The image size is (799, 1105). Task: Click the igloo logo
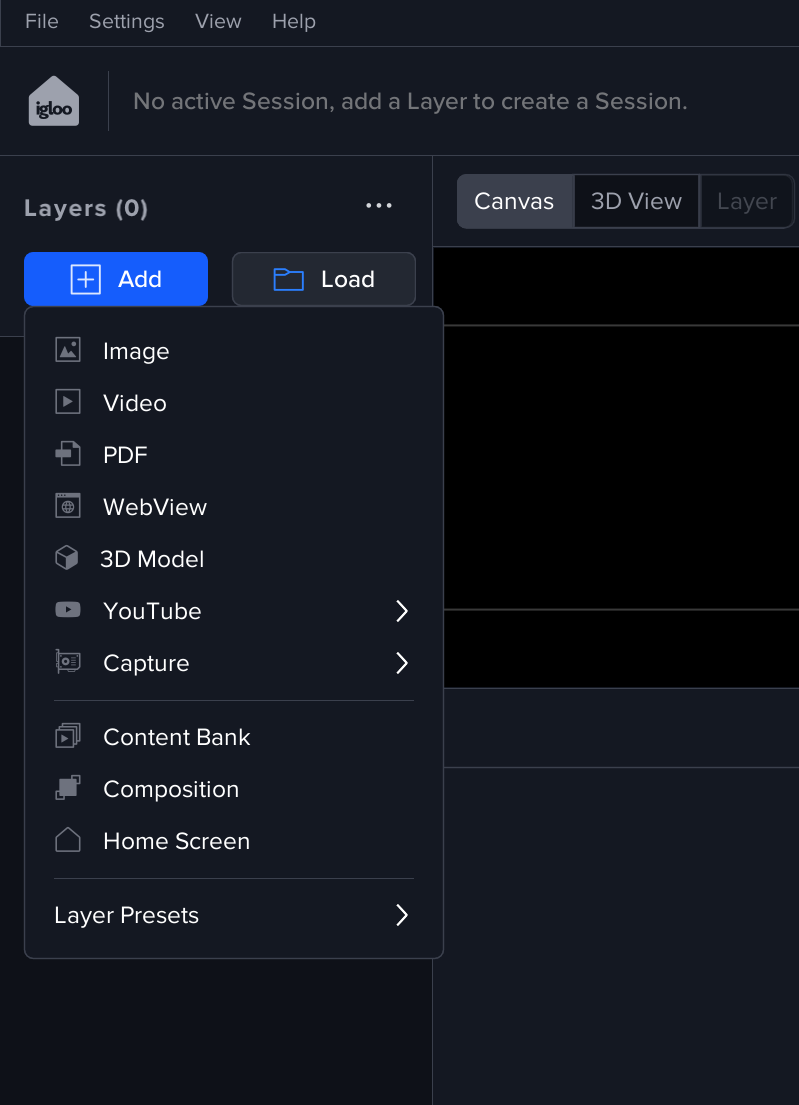coord(54,101)
